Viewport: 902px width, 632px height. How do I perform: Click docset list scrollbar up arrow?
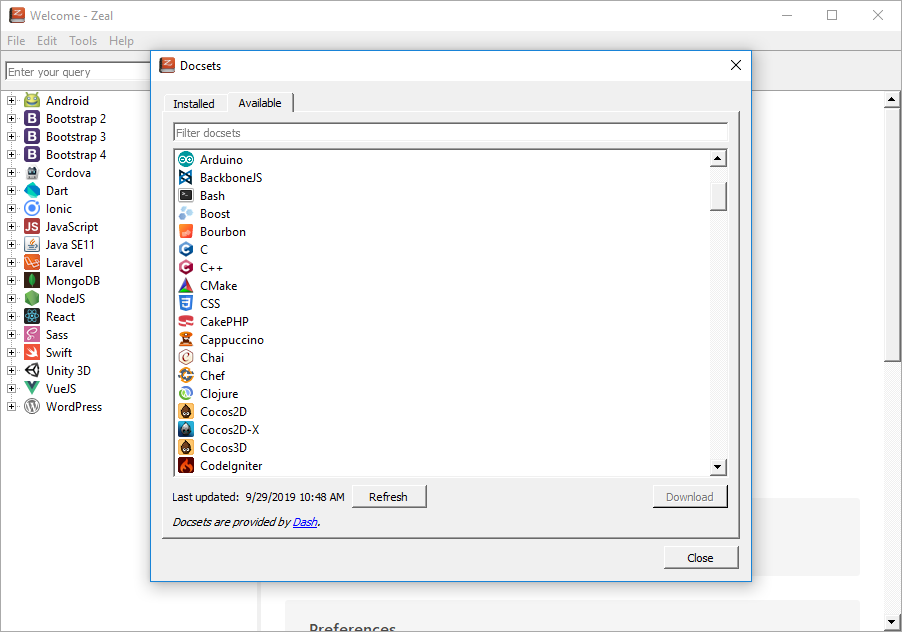pyautogui.click(x=717, y=158)
